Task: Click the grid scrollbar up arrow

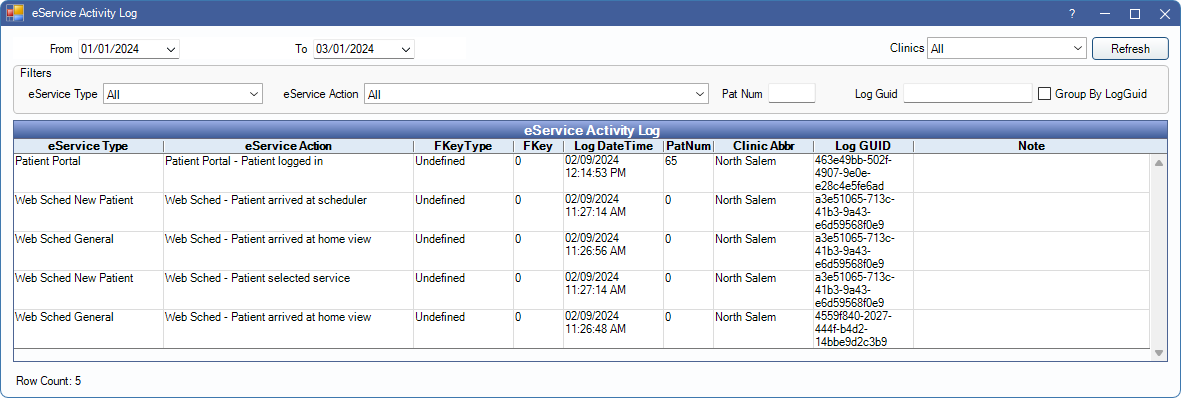Action: click(1158, 162)
